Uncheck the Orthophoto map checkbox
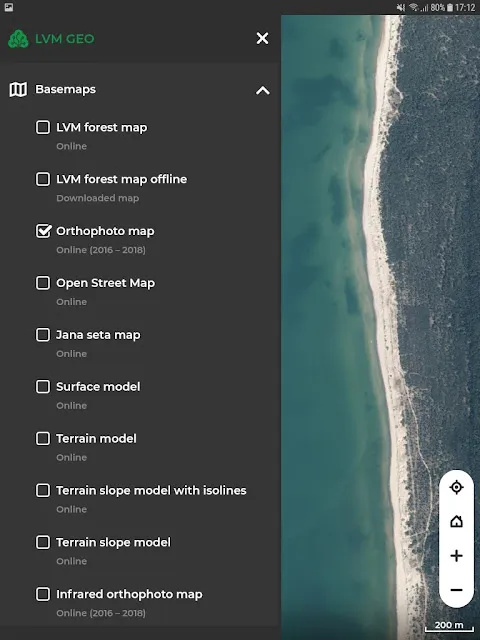Image resolution: width=480 pixels, height=640 pixels. tap(43, 231)
